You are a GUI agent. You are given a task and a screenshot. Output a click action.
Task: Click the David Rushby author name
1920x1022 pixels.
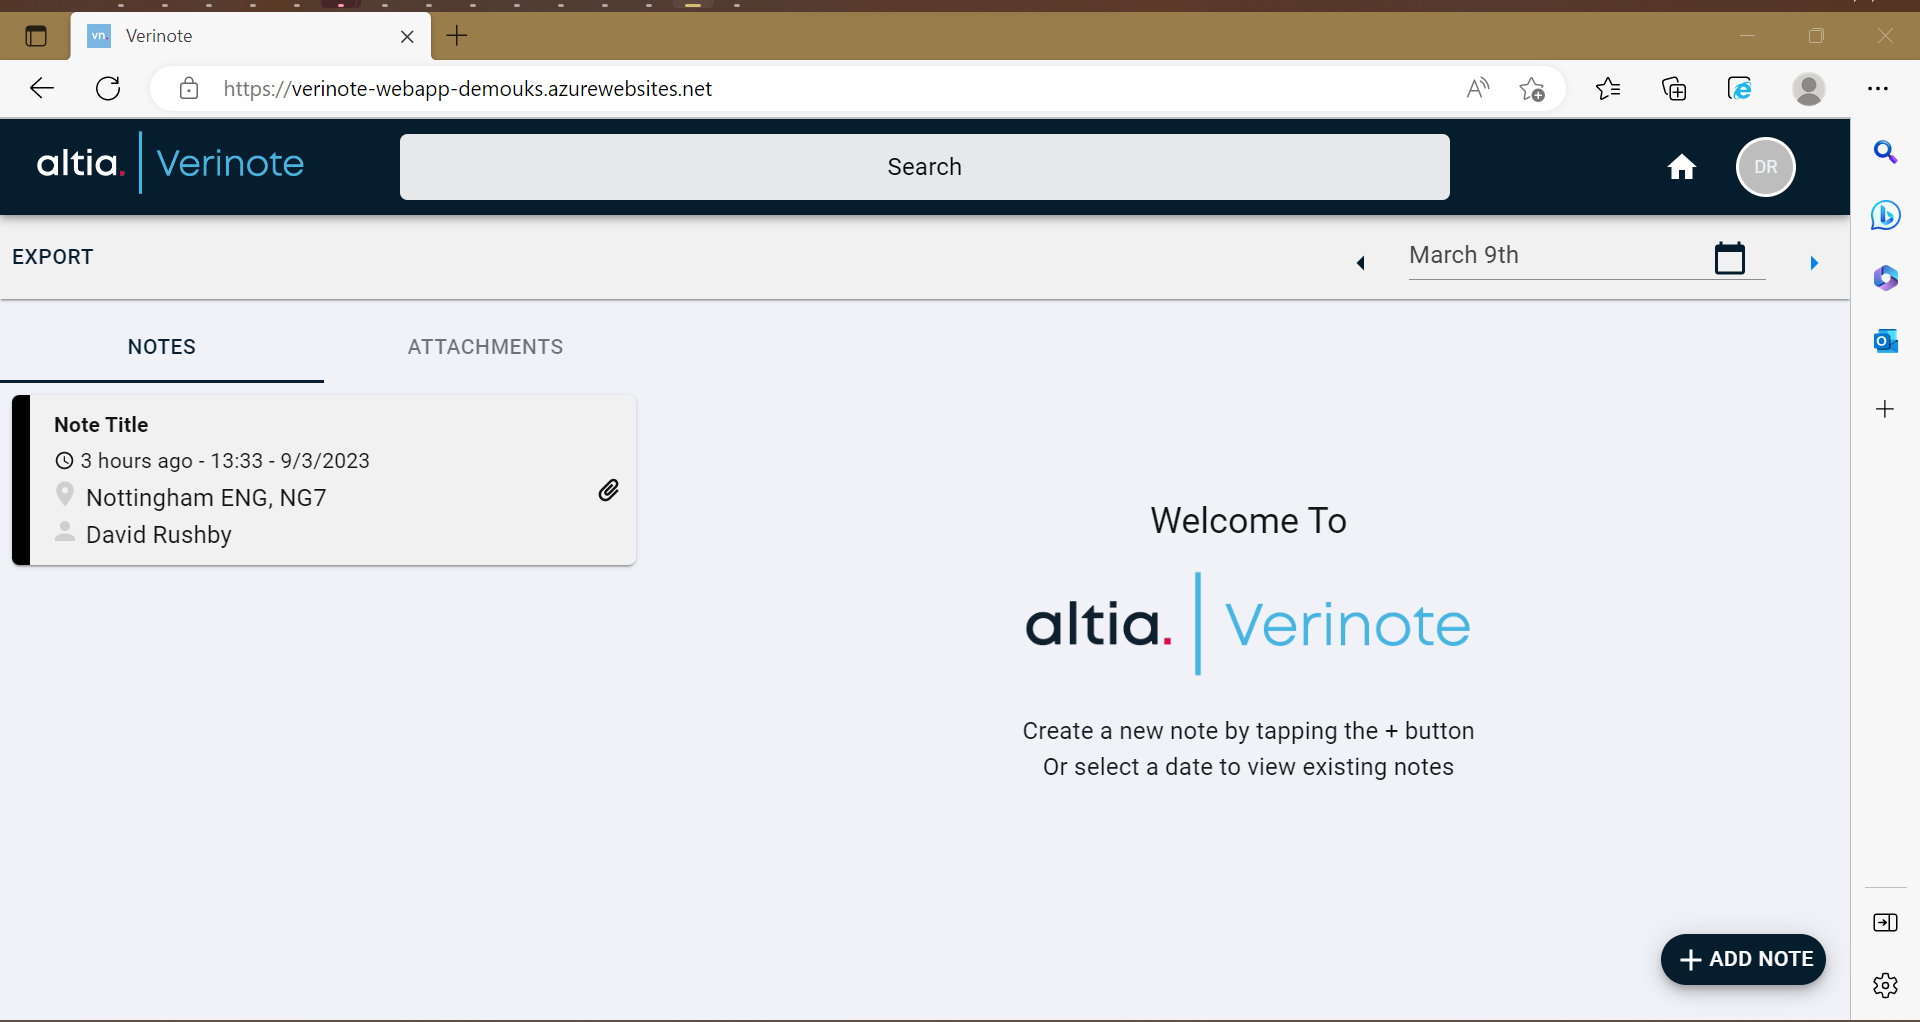pyautogui.click(x=159, y=535)
